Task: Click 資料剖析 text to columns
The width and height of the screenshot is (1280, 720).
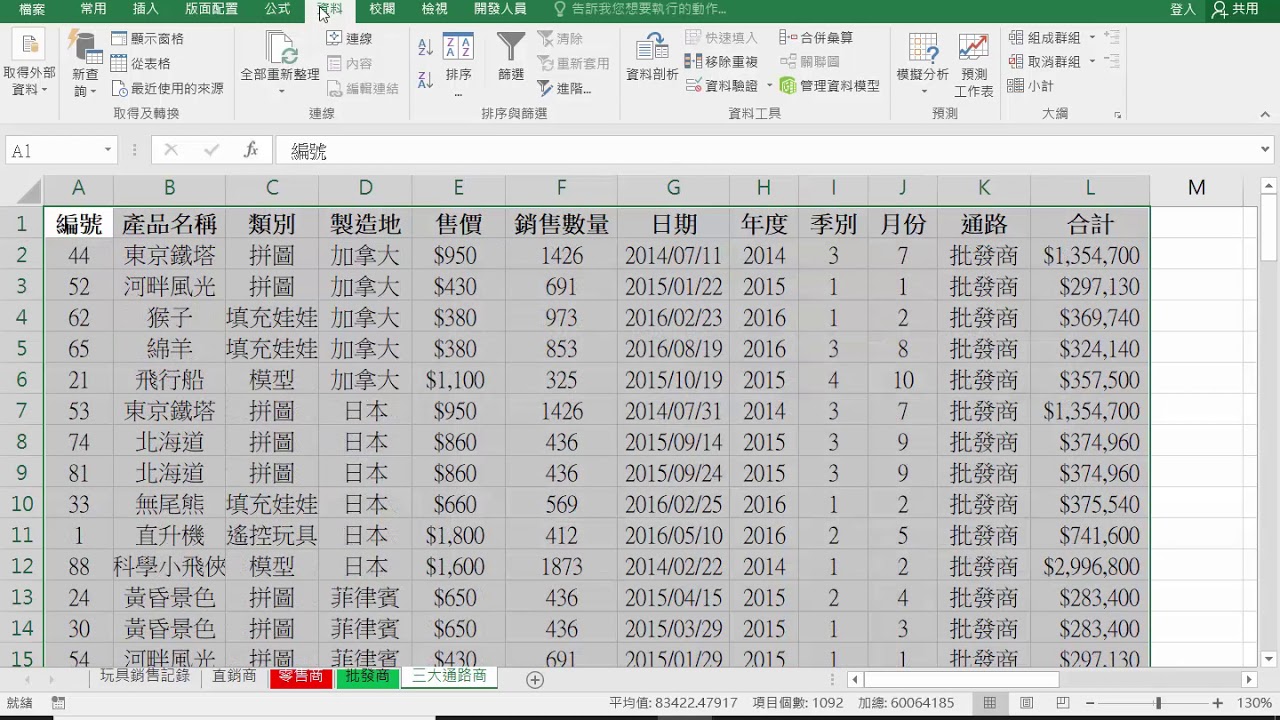Action: point(652,58)
